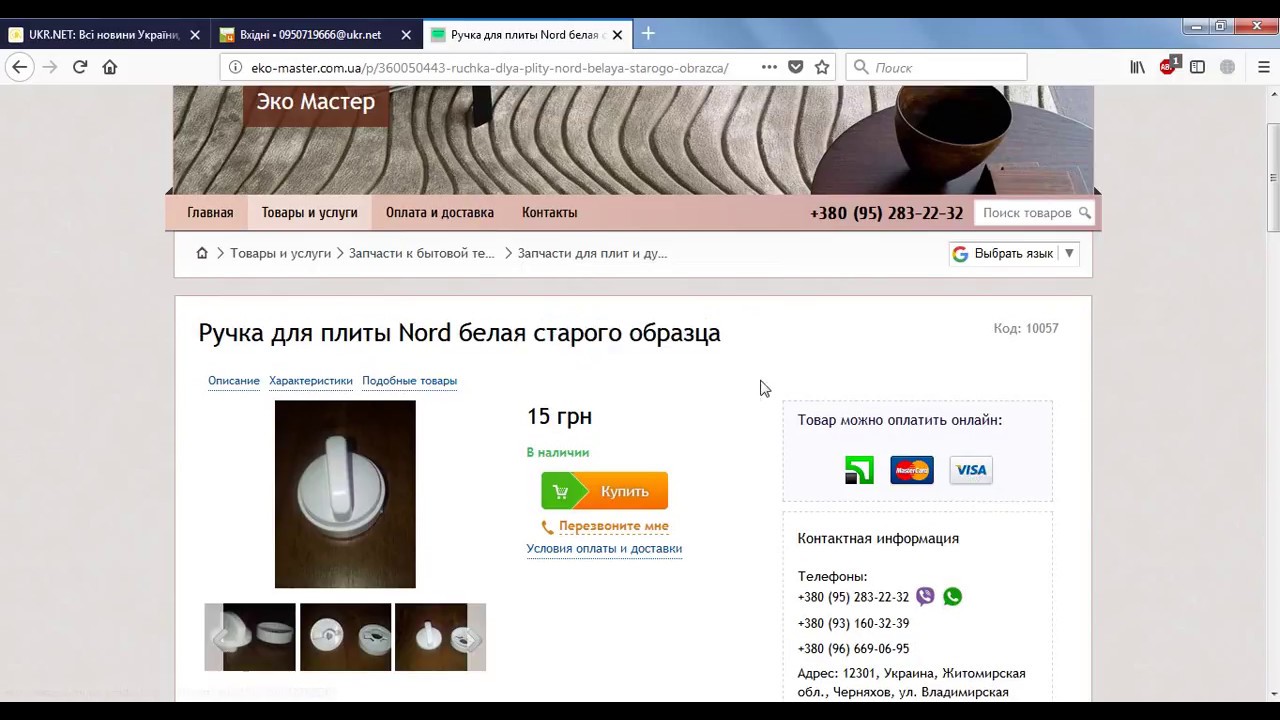This screenshot has height=720, width=1280.
Task: Close the Nord handle product tab
Action: click(617, 35)
